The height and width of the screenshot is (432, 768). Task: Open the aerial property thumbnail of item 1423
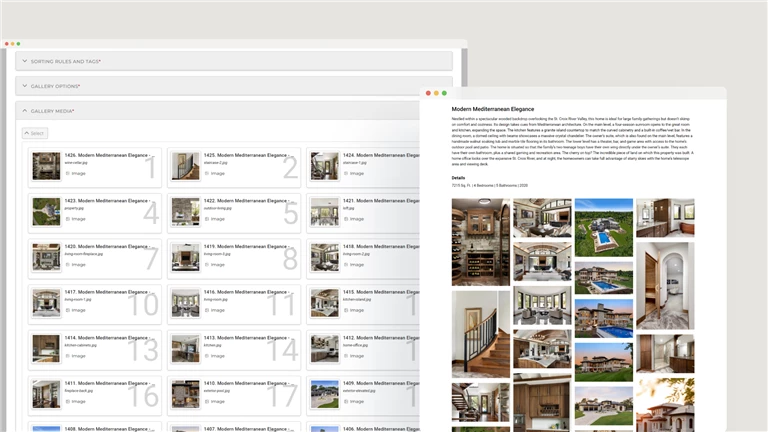coord(46,212)
